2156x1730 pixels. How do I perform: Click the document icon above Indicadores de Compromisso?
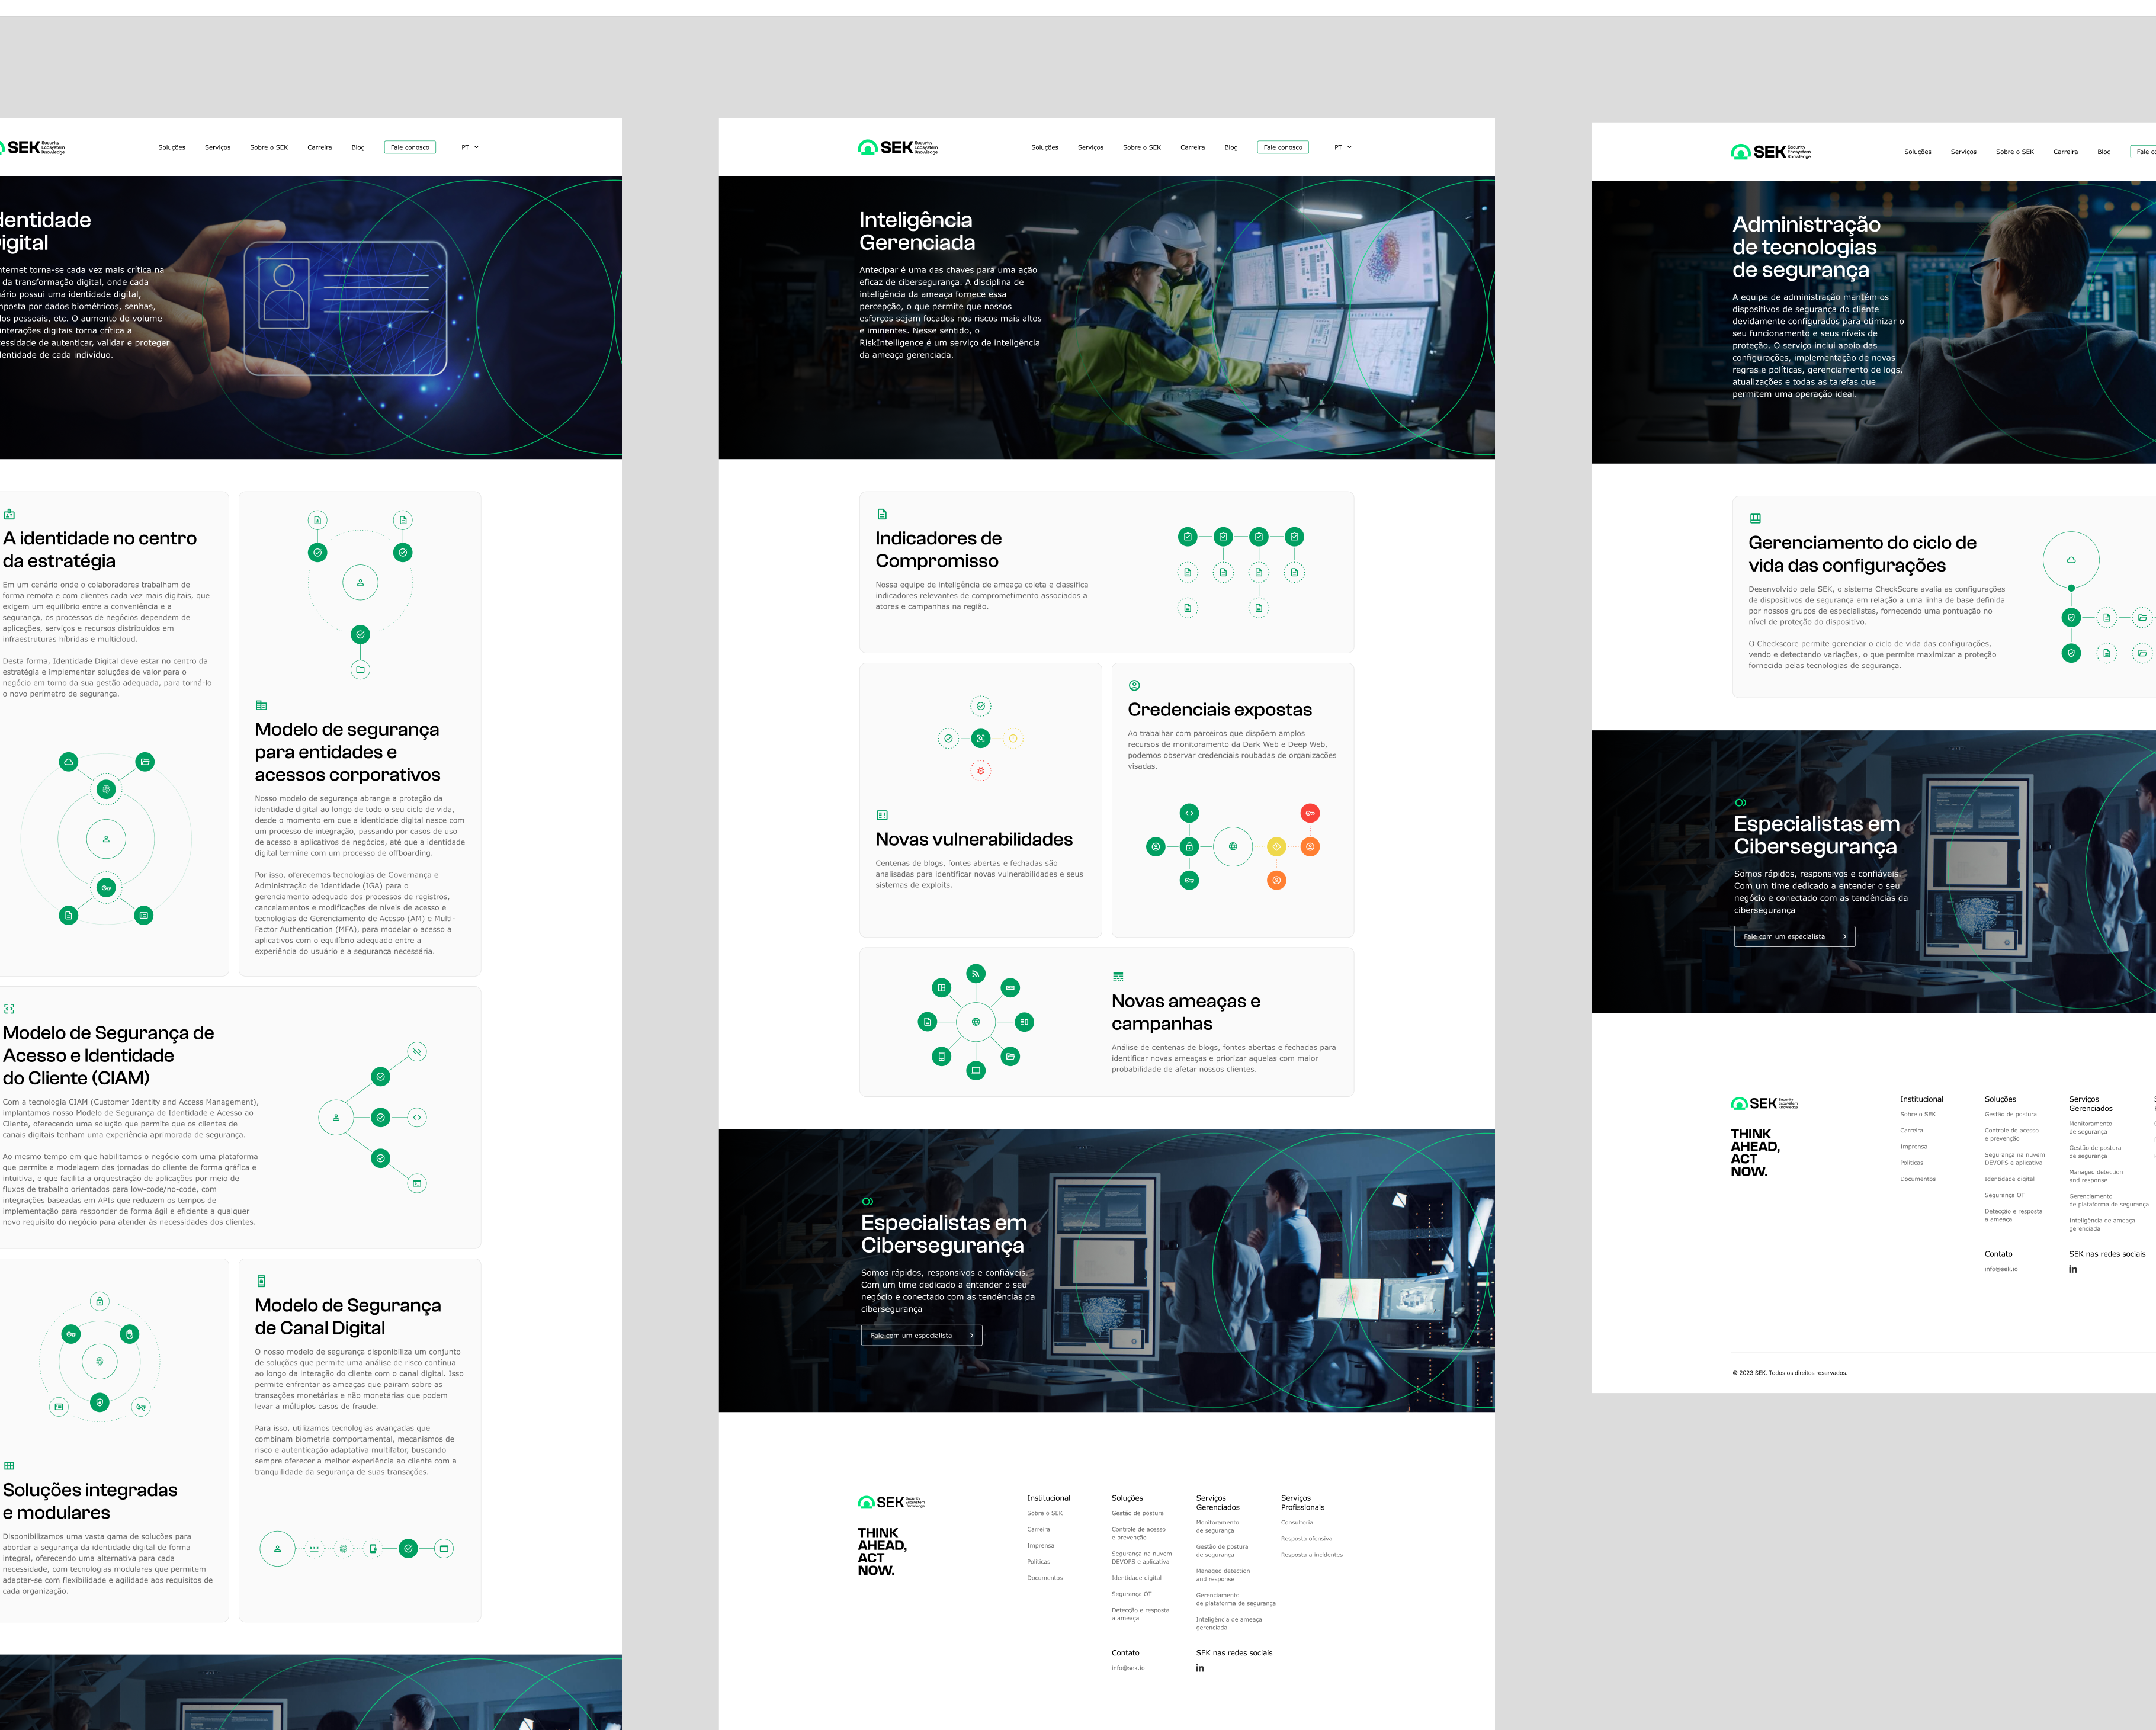(x=882, y=514)
